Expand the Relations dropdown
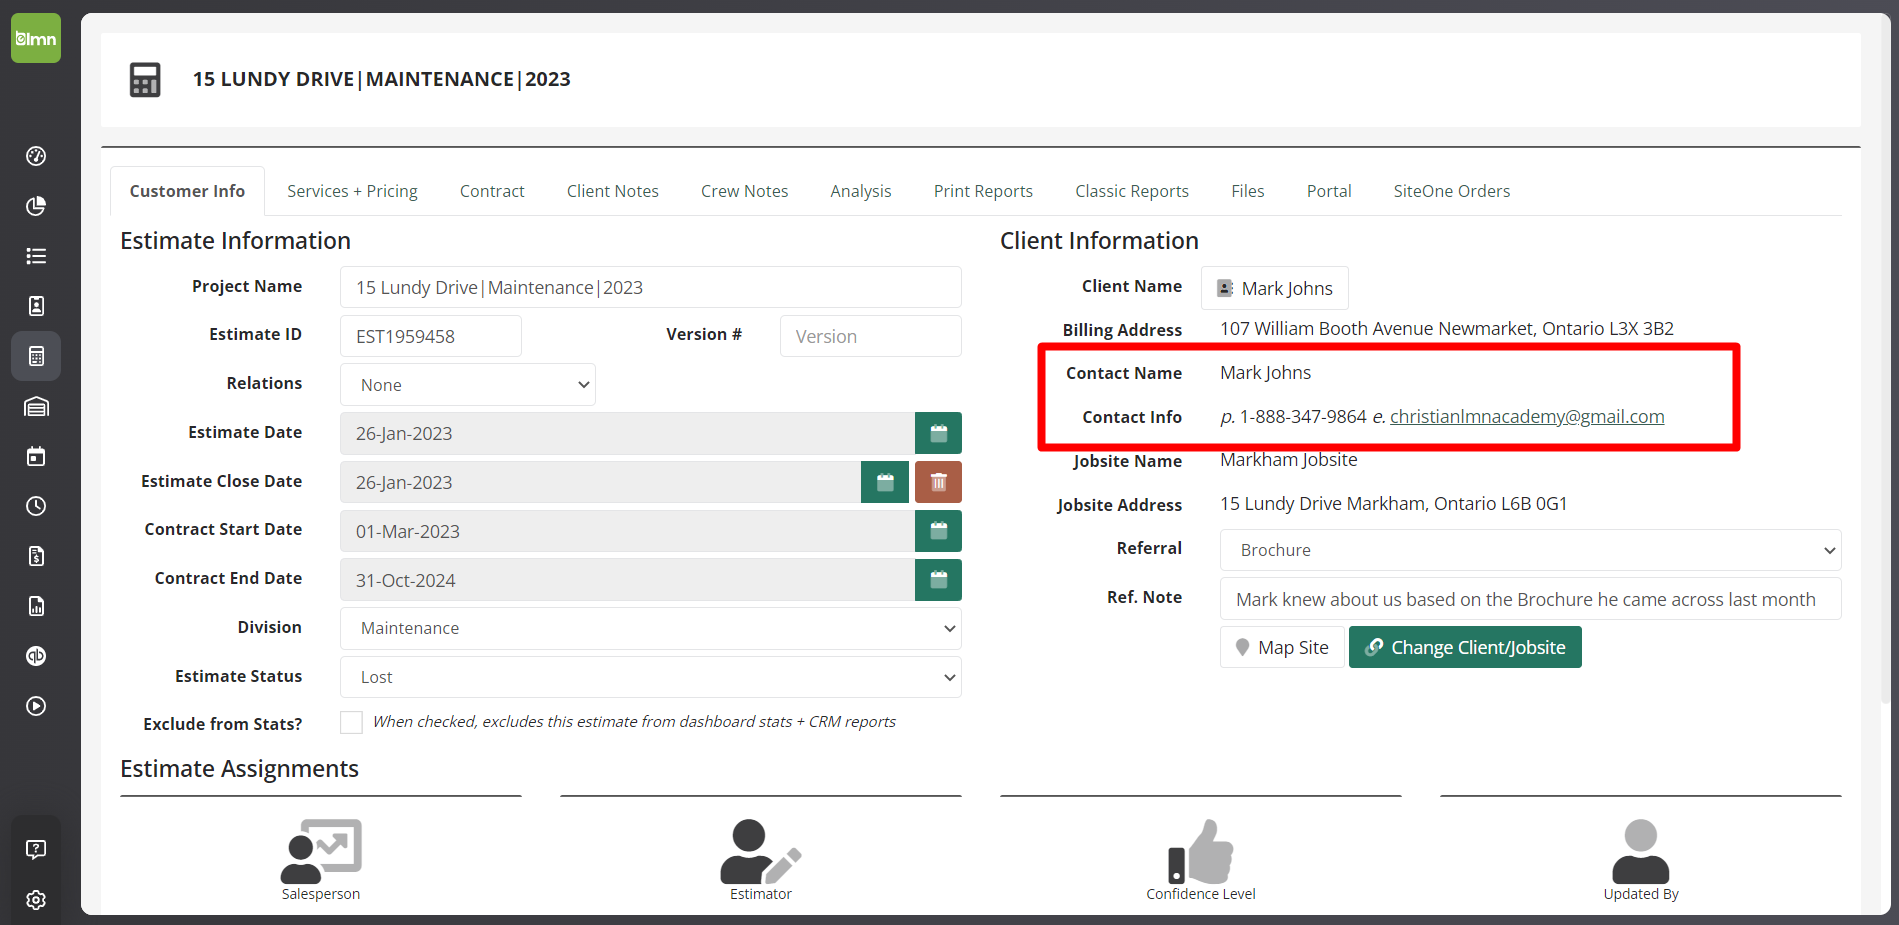 (x=468, y=385)
